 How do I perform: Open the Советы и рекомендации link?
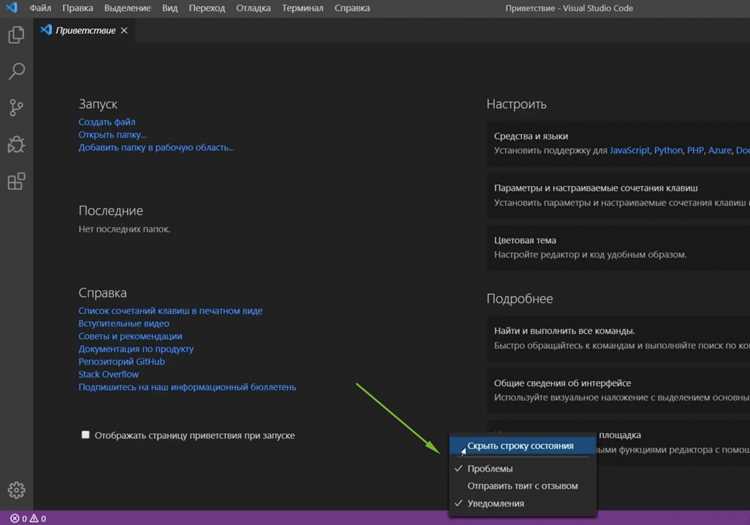coord(130,336)
